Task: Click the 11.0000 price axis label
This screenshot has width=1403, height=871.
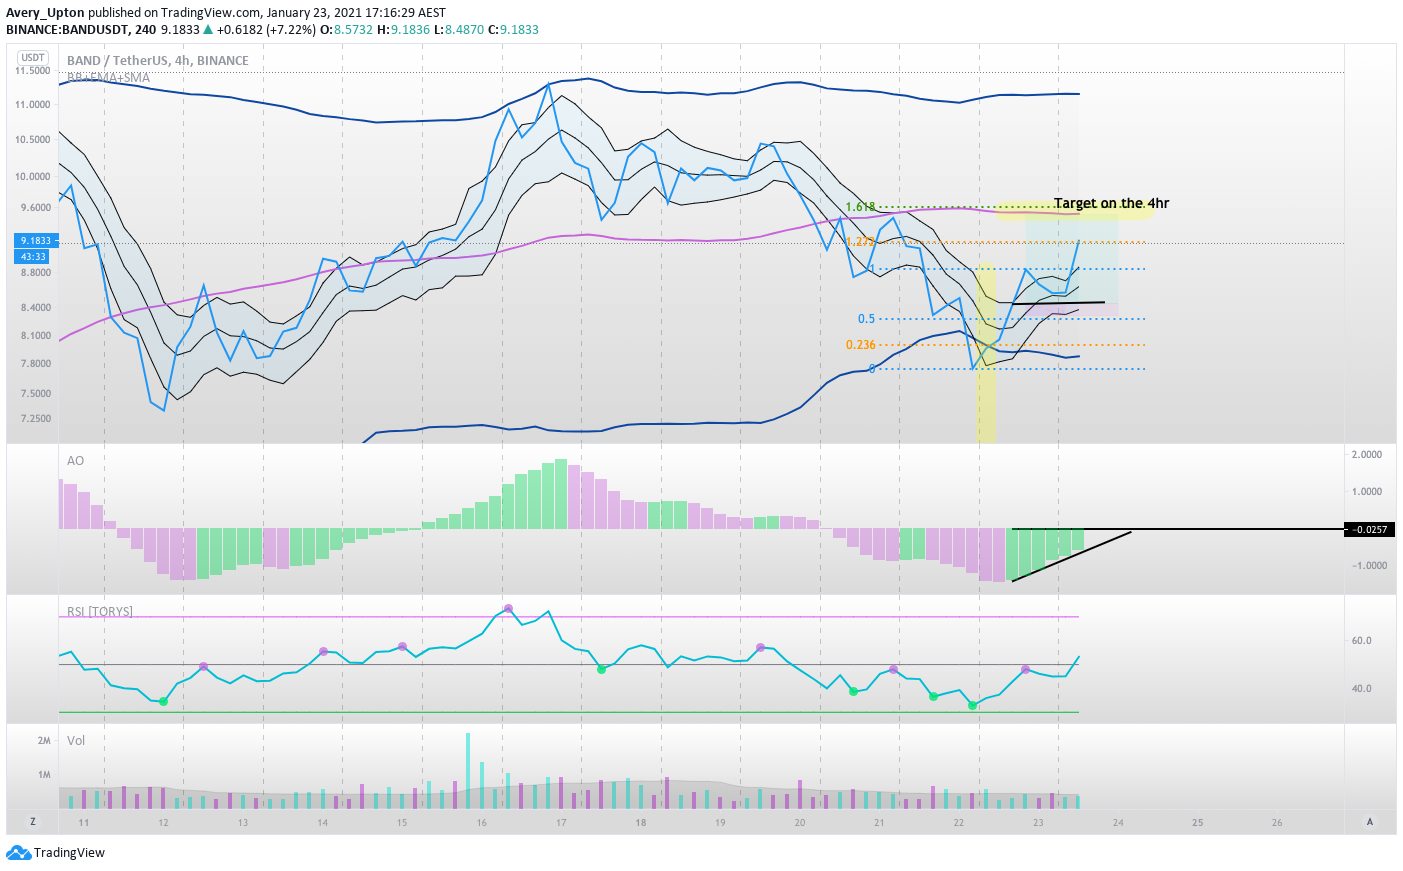Action: click(33, 104)
